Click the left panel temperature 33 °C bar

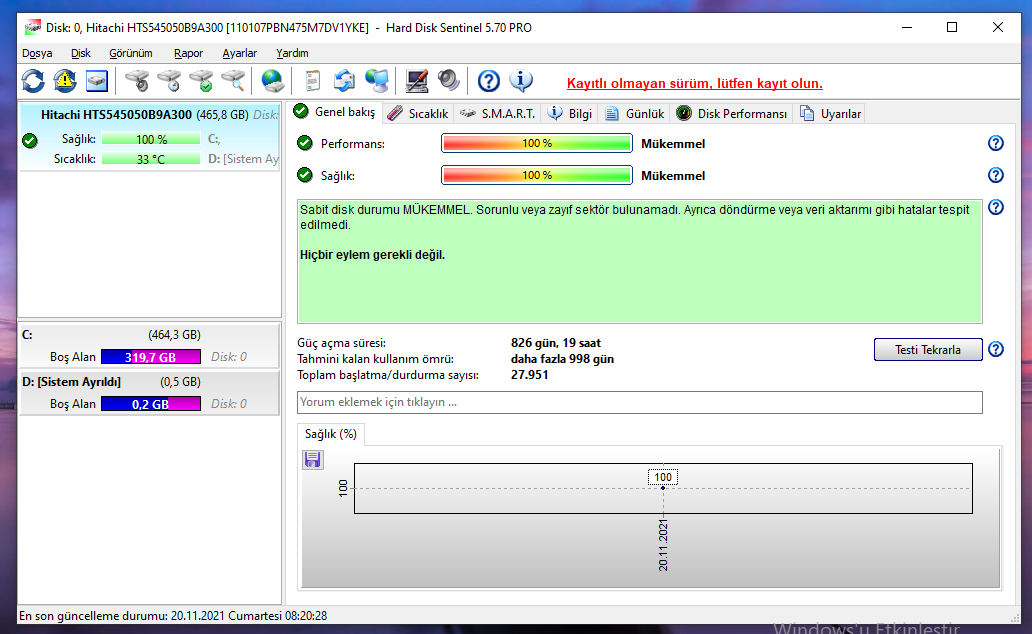151,159
